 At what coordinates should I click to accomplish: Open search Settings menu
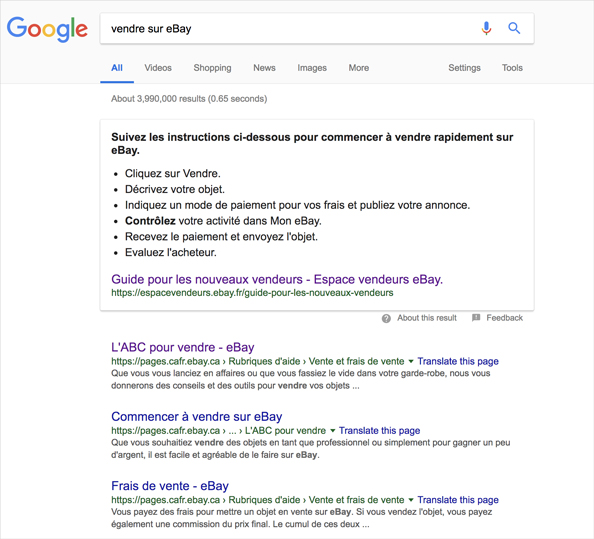(x=464, y=68)
